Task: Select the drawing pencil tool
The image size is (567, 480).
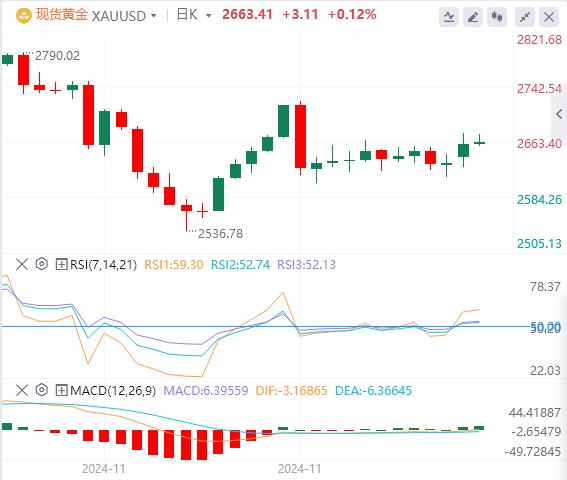Action: point(473,17)
